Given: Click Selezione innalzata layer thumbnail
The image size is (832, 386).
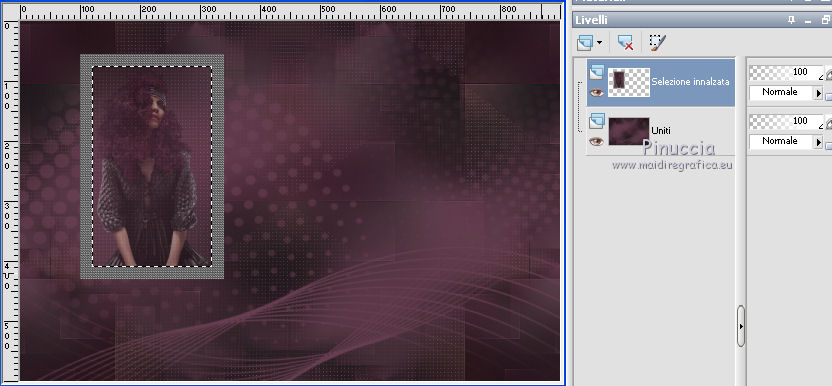Looking at the screenshot, I should coord(629,82).
